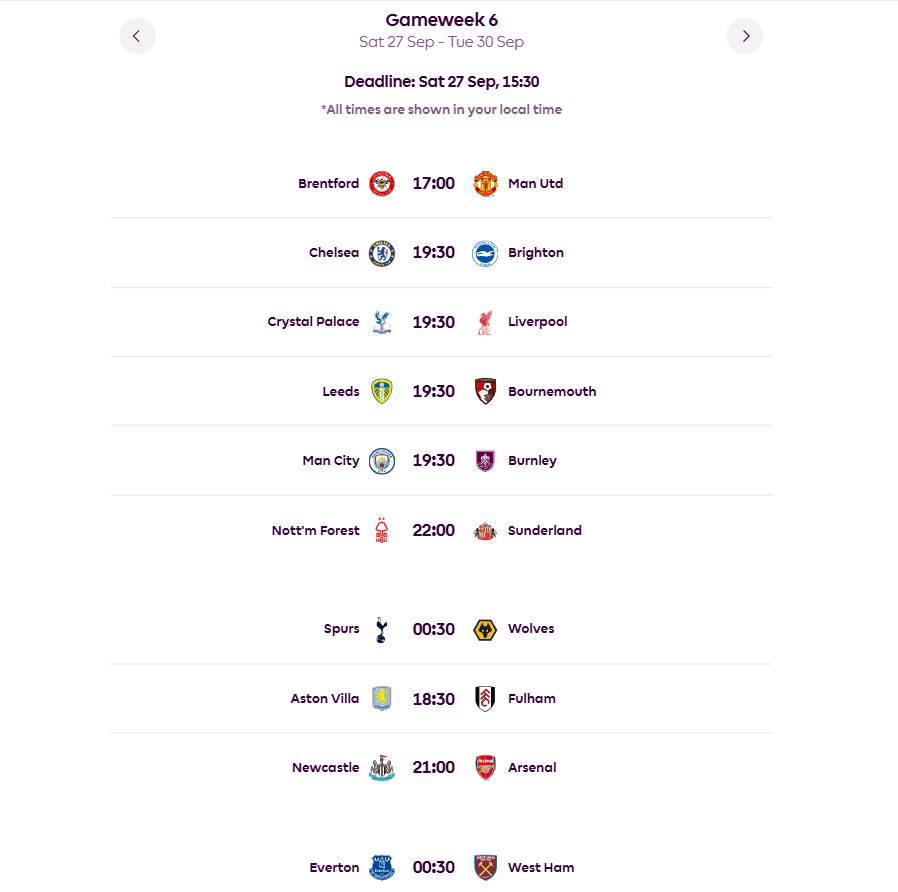Go to previous gameweek with left arrow
This screenshot has width=898, height=892.
tap(137, 36)
